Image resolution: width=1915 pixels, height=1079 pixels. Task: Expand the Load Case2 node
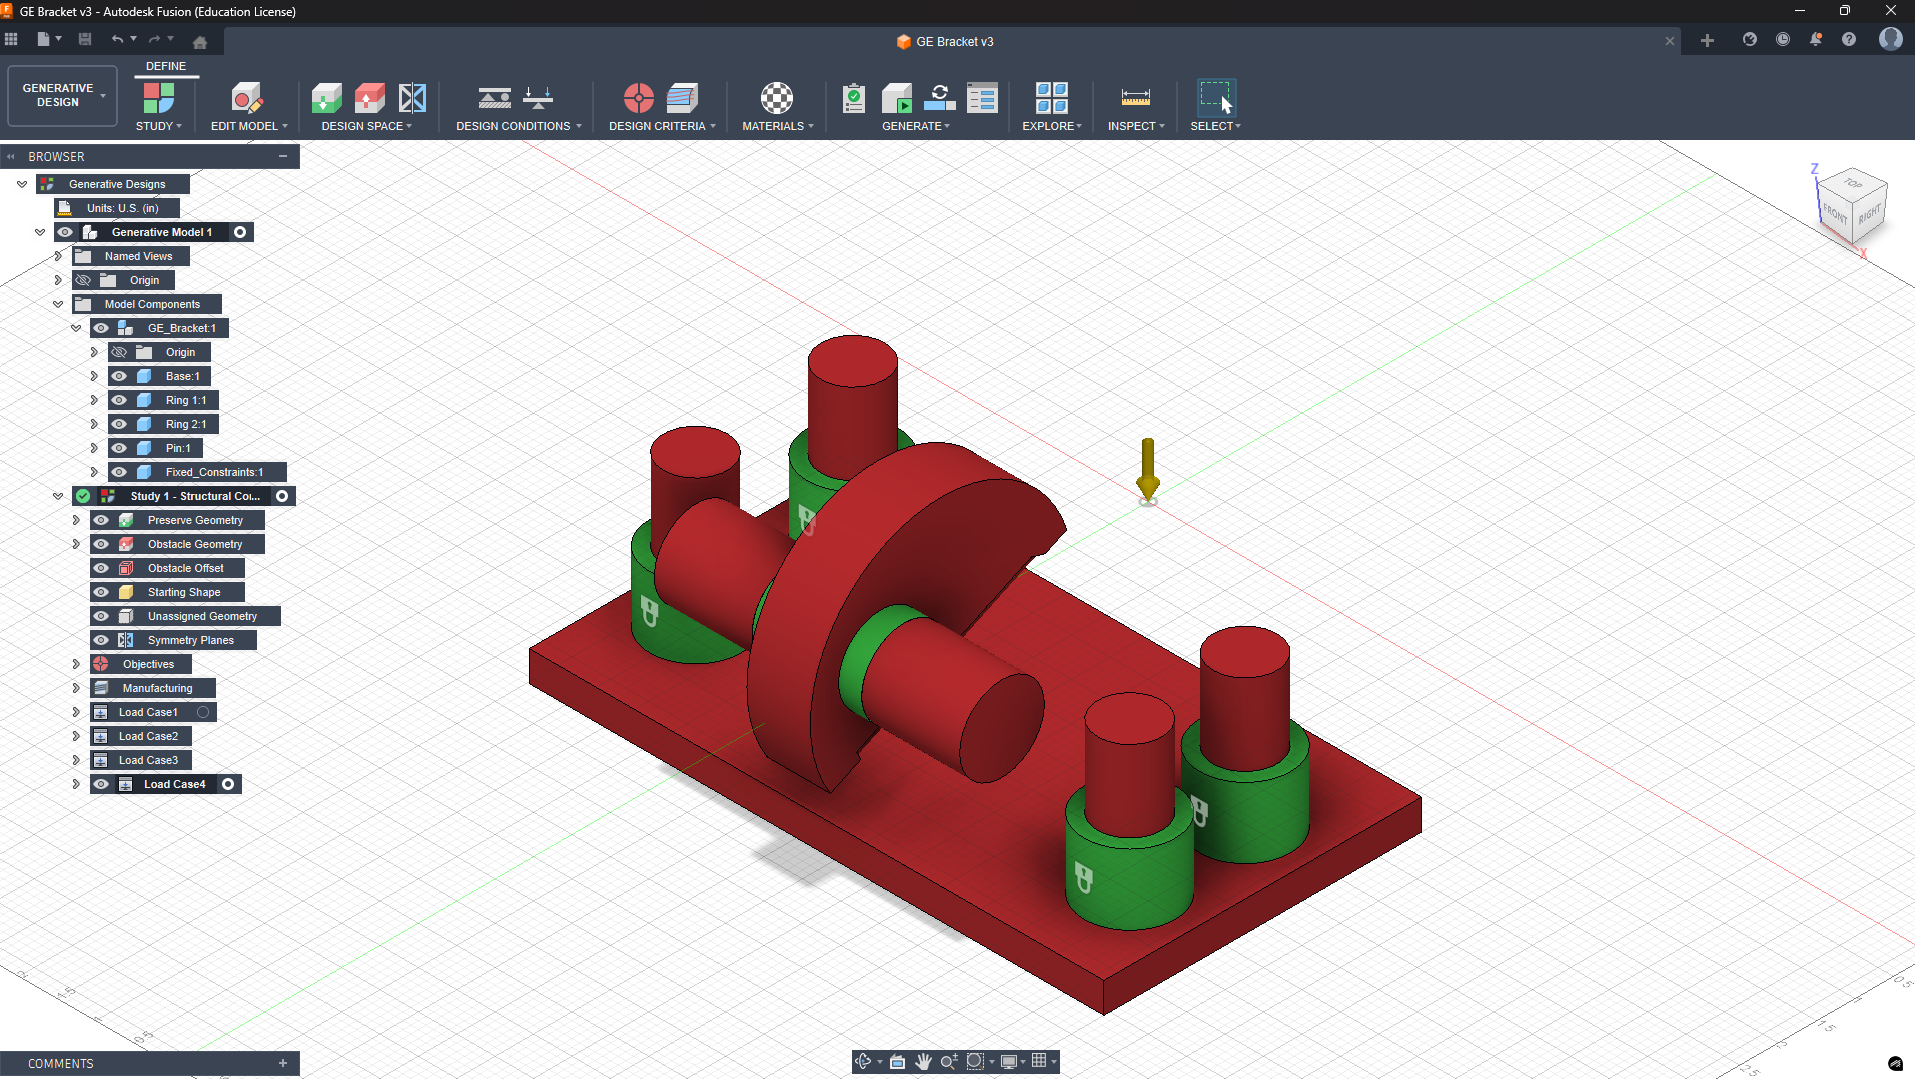click(x=76, y=736)
